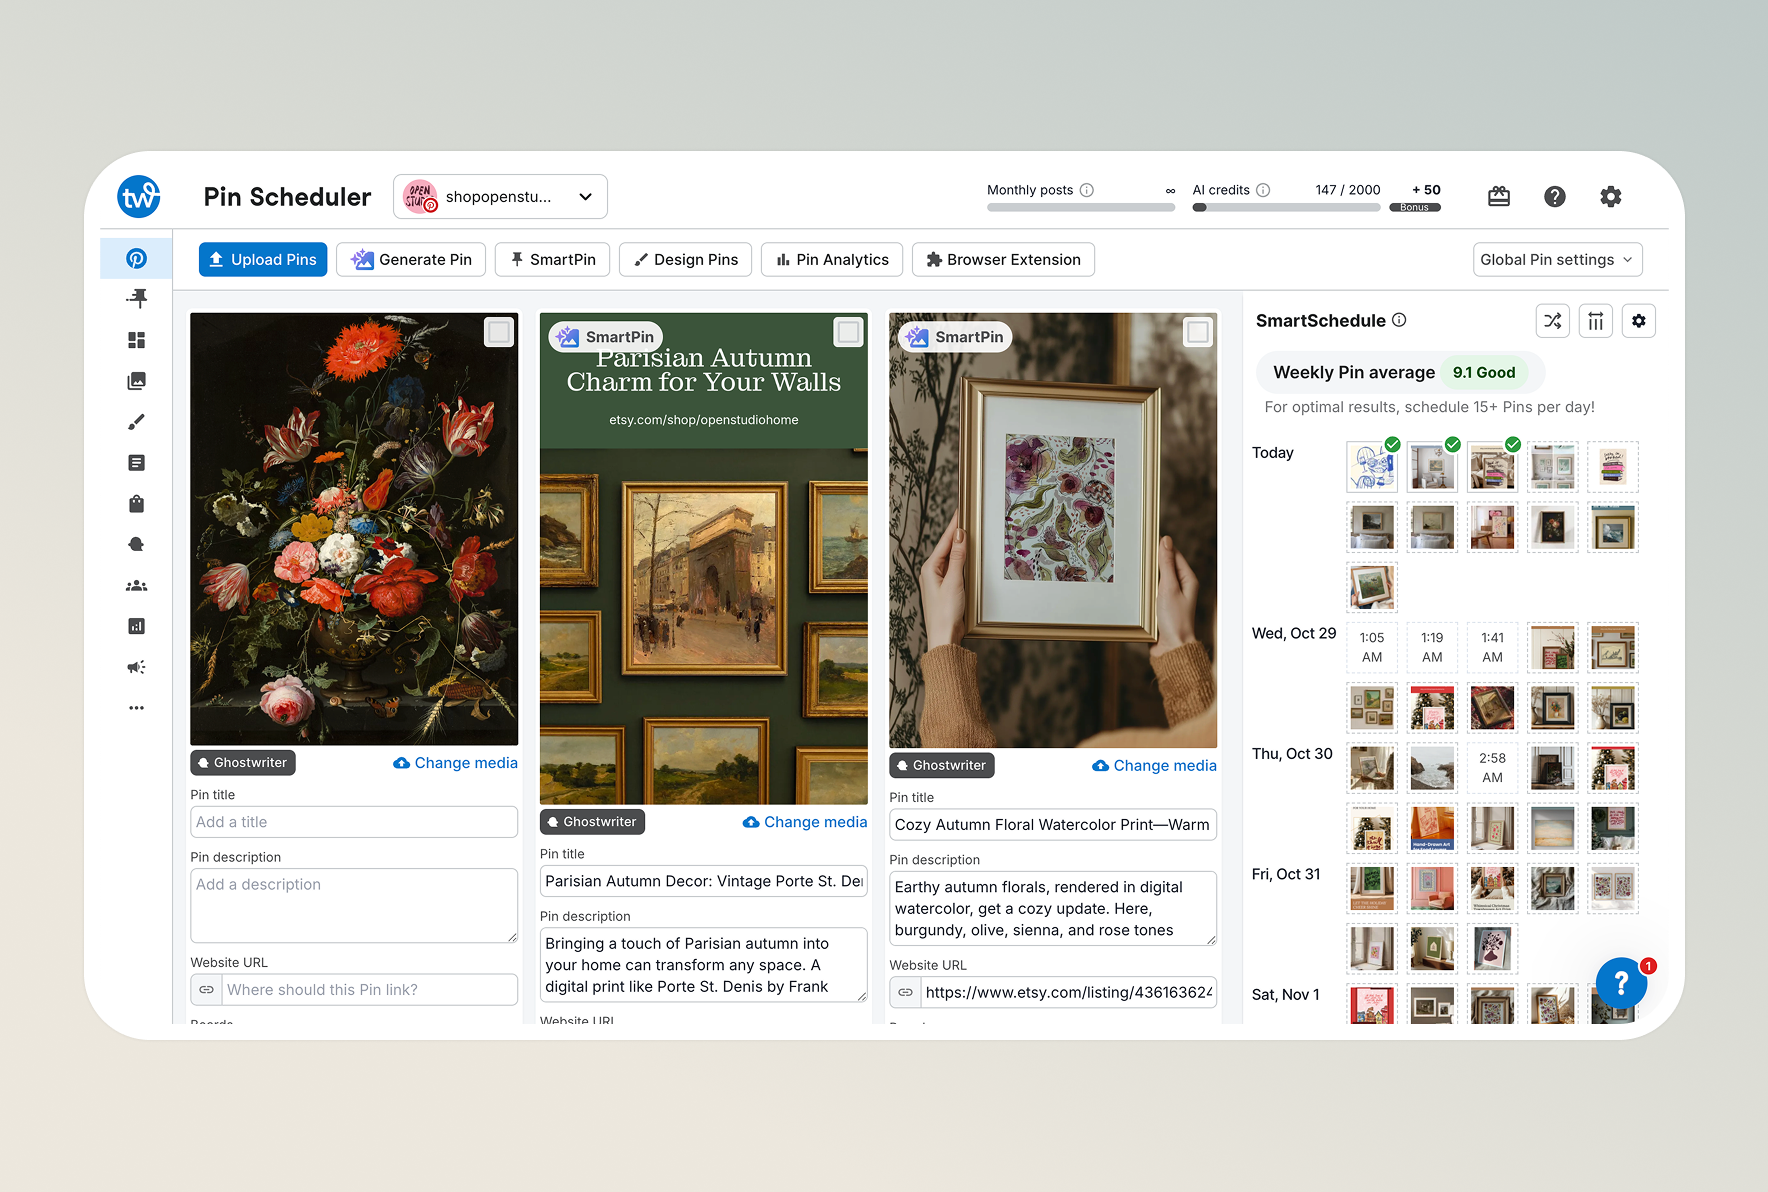Image resolution: width=1768 pixels, height=1192 pixels.
Task: Open the Tailwind logo home
Action: [x=138, y=197]
